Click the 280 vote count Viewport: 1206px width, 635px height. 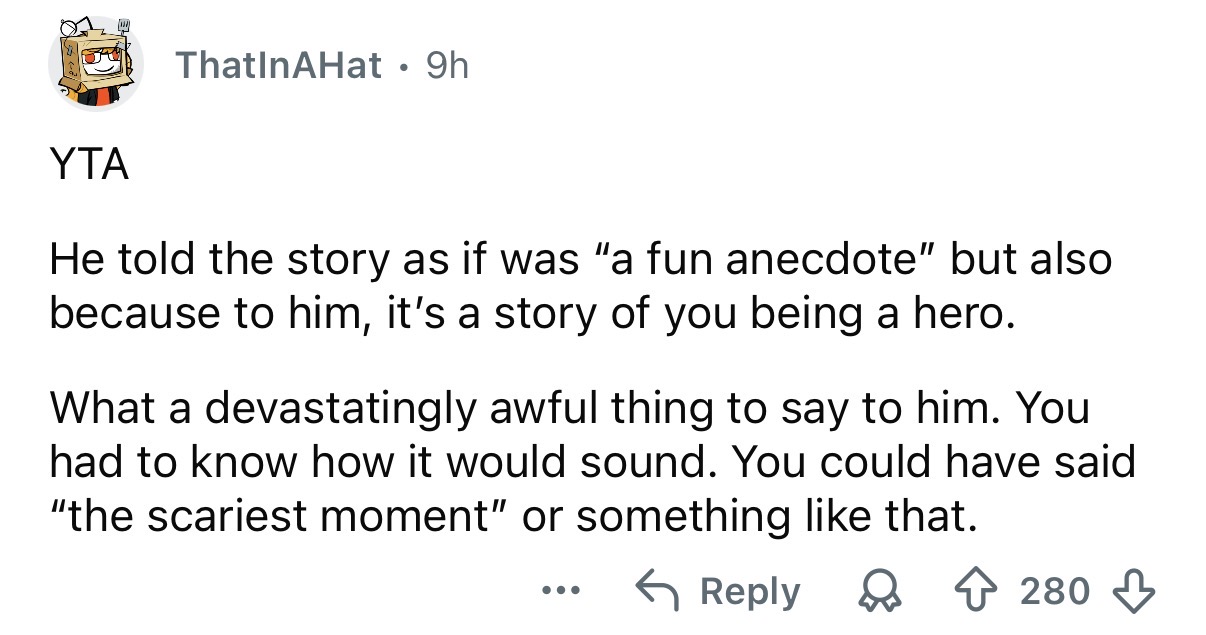coord(1057,591)
